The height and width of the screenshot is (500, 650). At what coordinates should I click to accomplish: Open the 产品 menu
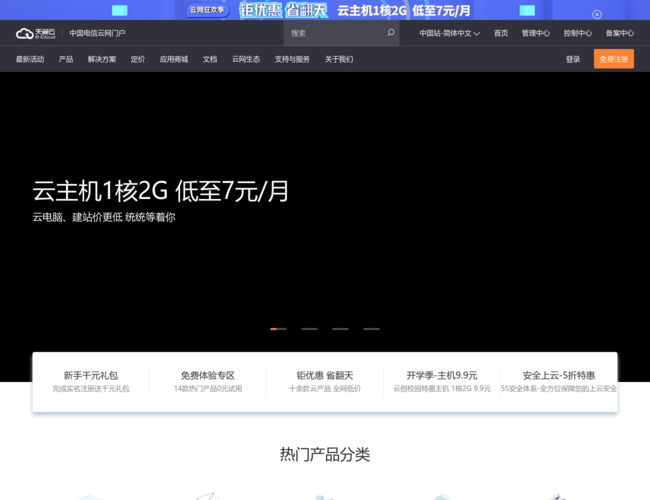click(x=66, y=59)
